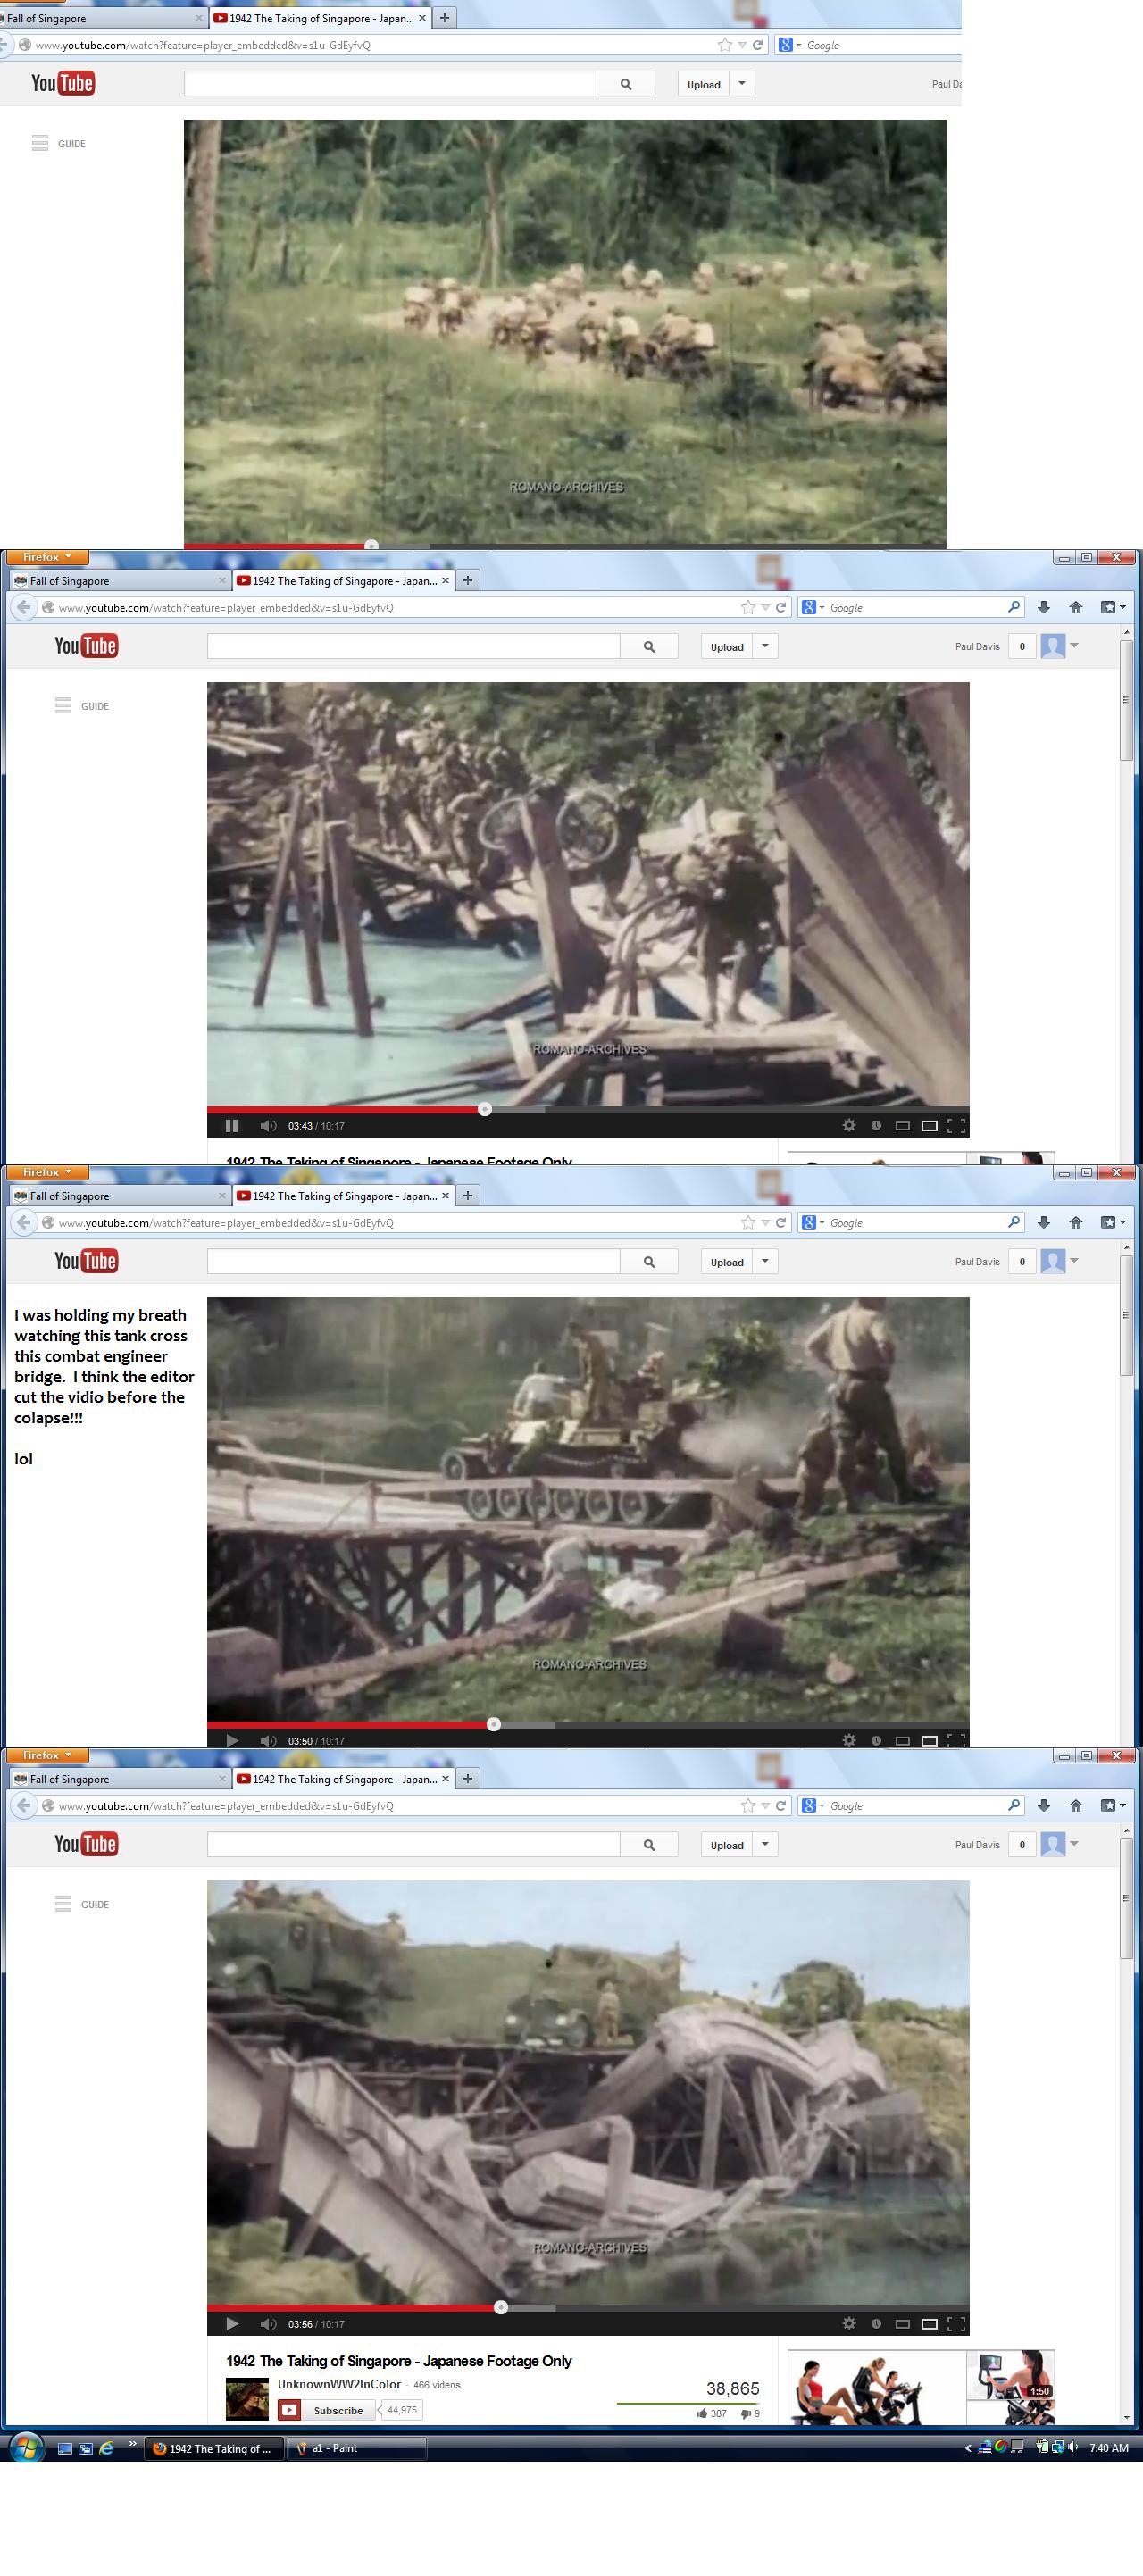Close the 1942 Singapore tab in 03:50 window
This screenshot has width=1143, height=2576.
point(446,1195)
